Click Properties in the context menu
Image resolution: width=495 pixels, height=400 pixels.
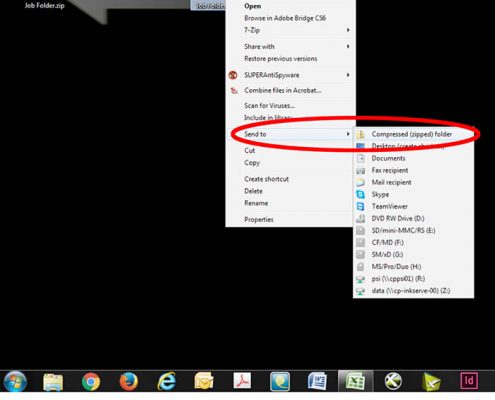(x=259, y=219)
